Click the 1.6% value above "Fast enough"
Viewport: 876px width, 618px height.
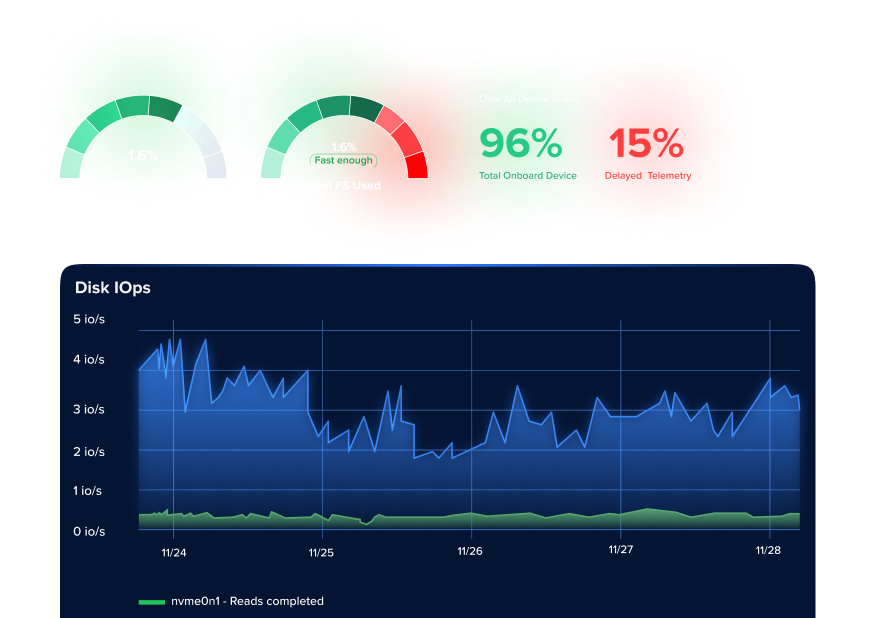pos(344,147)
